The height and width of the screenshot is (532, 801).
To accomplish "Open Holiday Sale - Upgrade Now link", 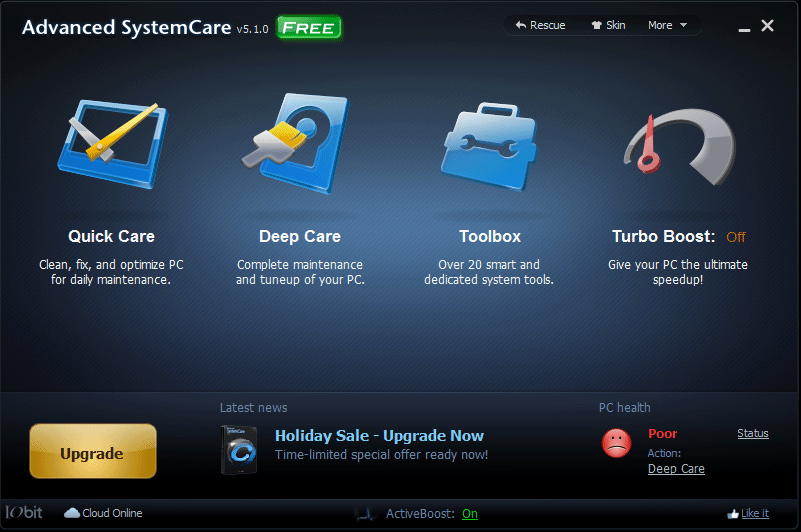I will (x=379, y=435).
